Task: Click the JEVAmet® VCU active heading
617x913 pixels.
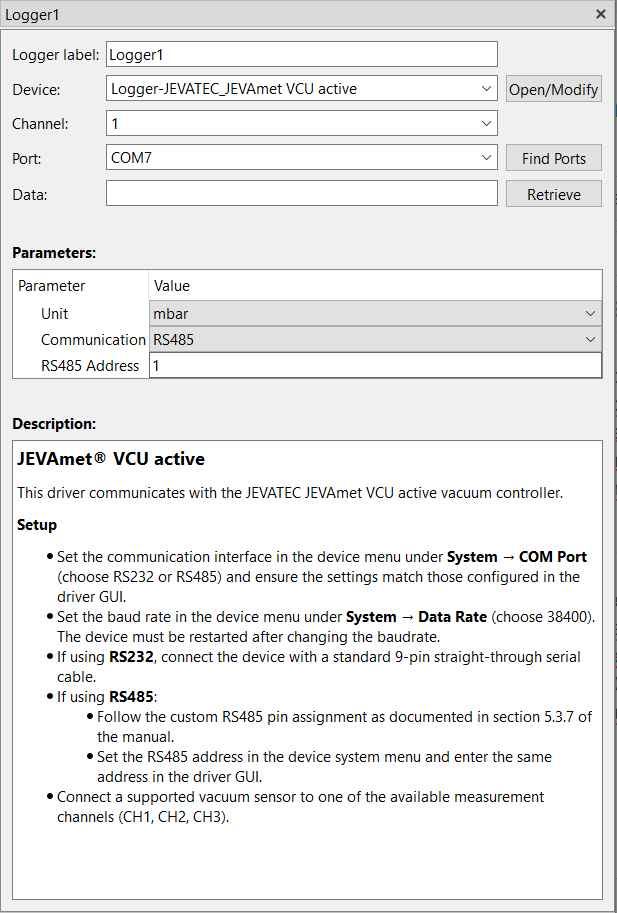Action: coord(111,459)
